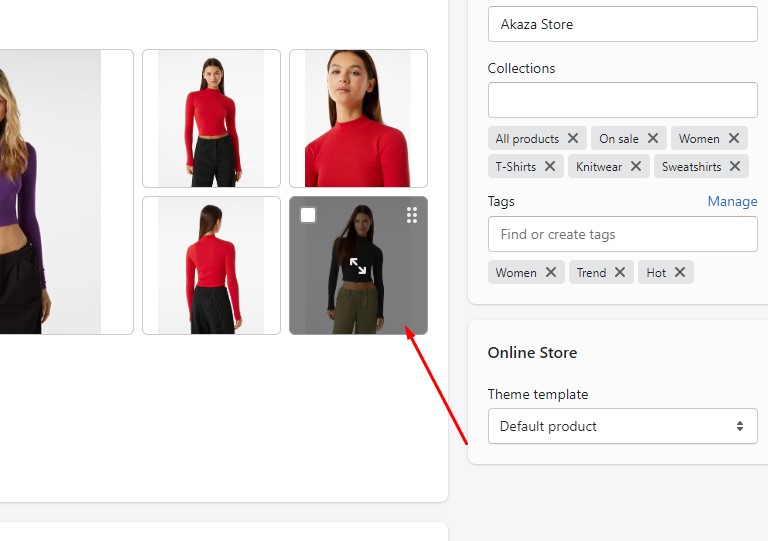The height and width of the screenshot is (541, 768).
Task: Select the red top close-up thumbnail
Action: pyautogui.click(x=358, y=118)
